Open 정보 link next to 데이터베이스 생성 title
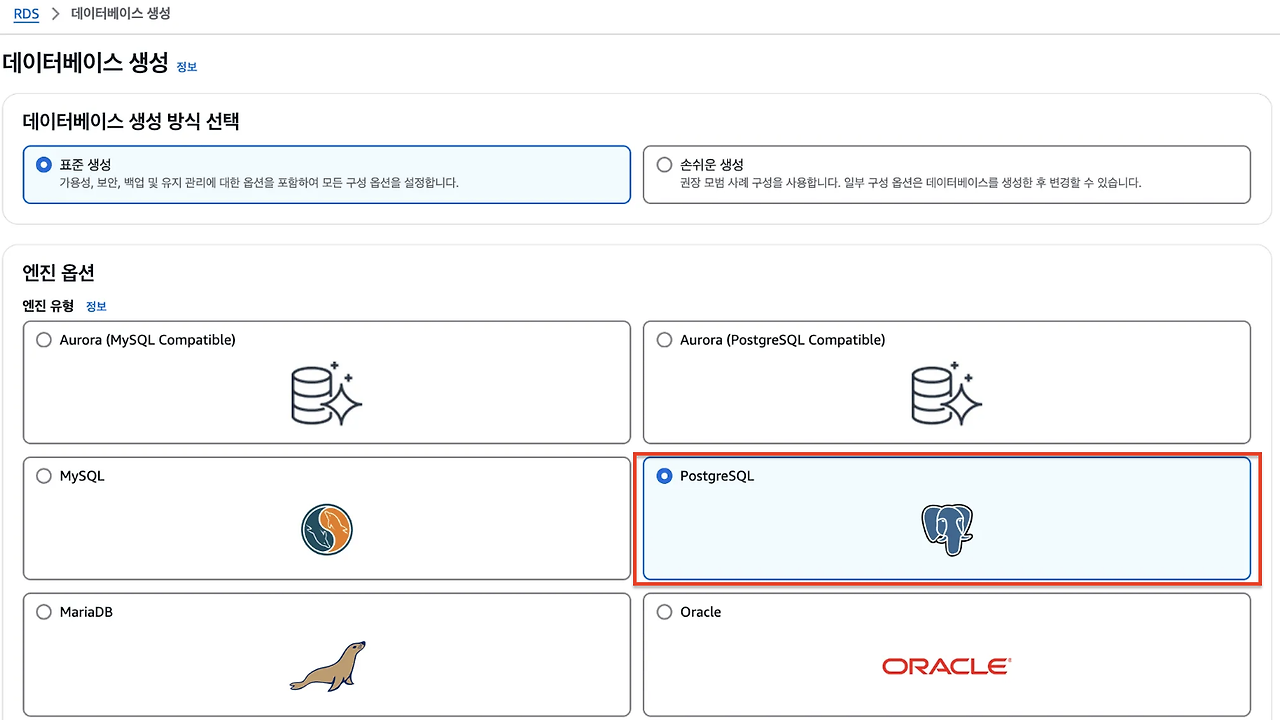Image resolution: width=1280 pixels, height=720 pixels. point(187,67)
